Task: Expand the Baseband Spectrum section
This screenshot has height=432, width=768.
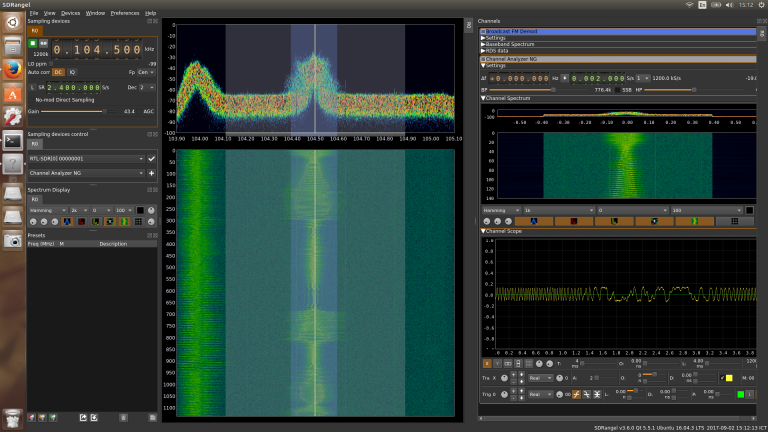Action: pyautogui.click(x=512, y=45)
